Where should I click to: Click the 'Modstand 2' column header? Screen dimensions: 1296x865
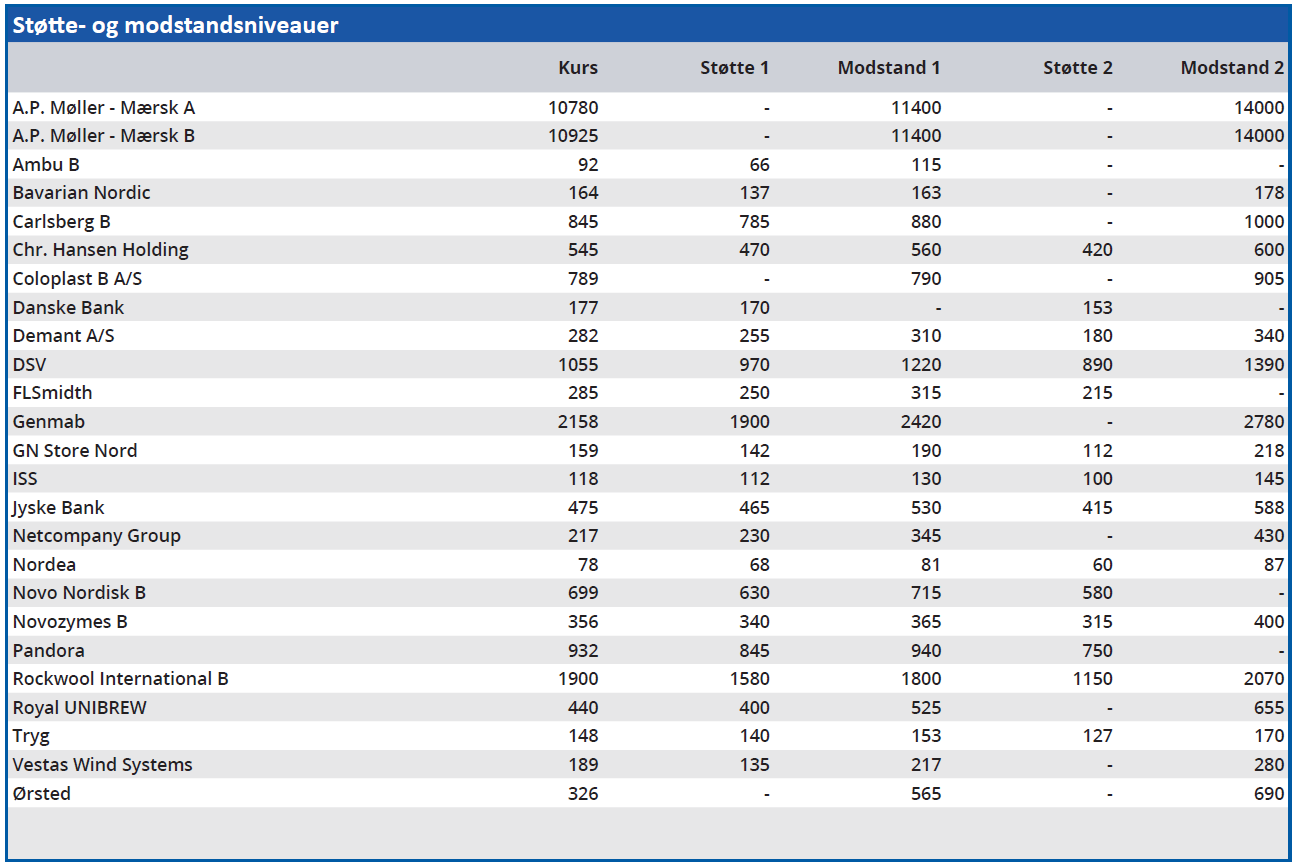click(1232, 68)
